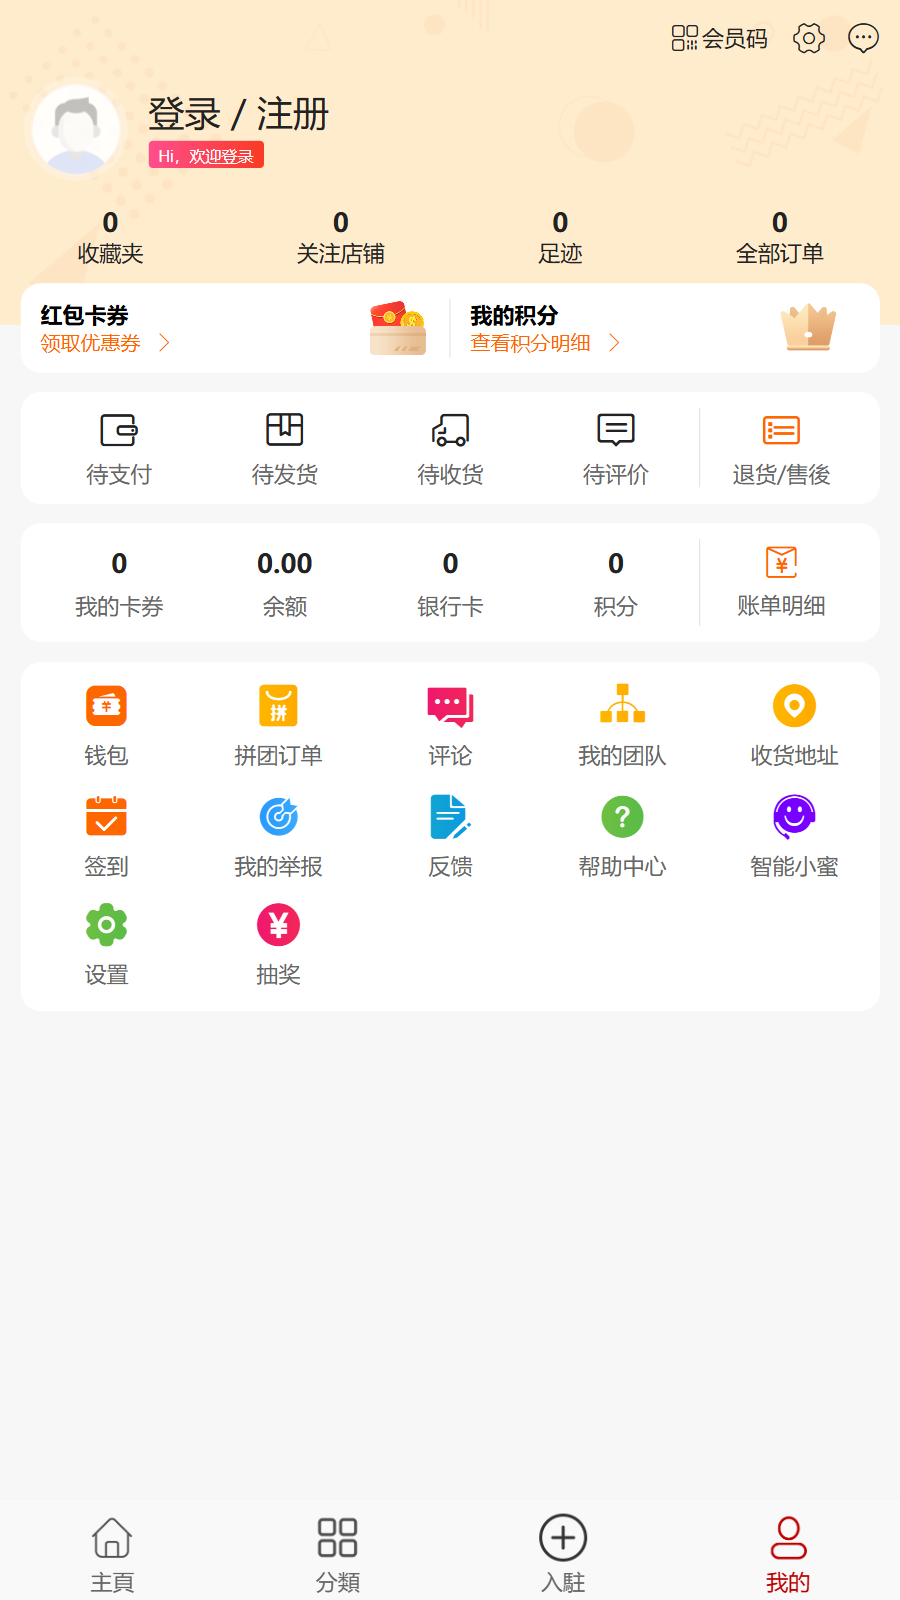Open 待收货 awaiting delivery orders
This screenshot has height=1600, width=900.
[x=450, y=450]
